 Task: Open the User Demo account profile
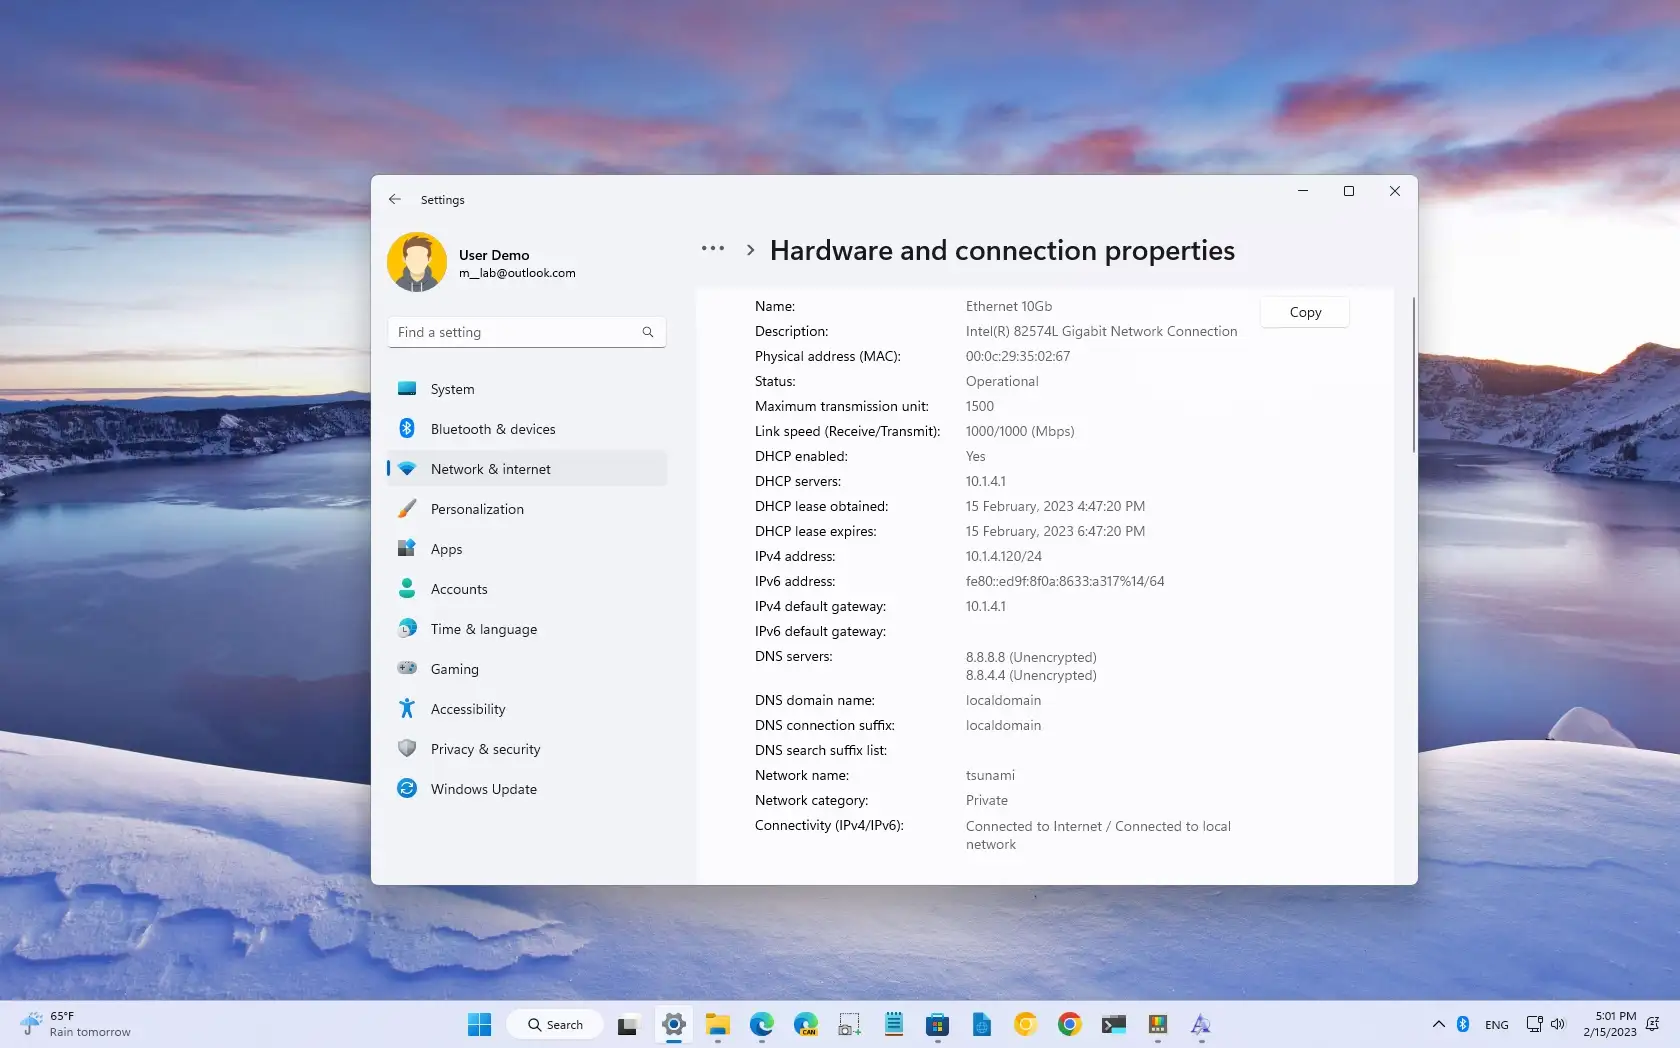[x=482, y=262]
